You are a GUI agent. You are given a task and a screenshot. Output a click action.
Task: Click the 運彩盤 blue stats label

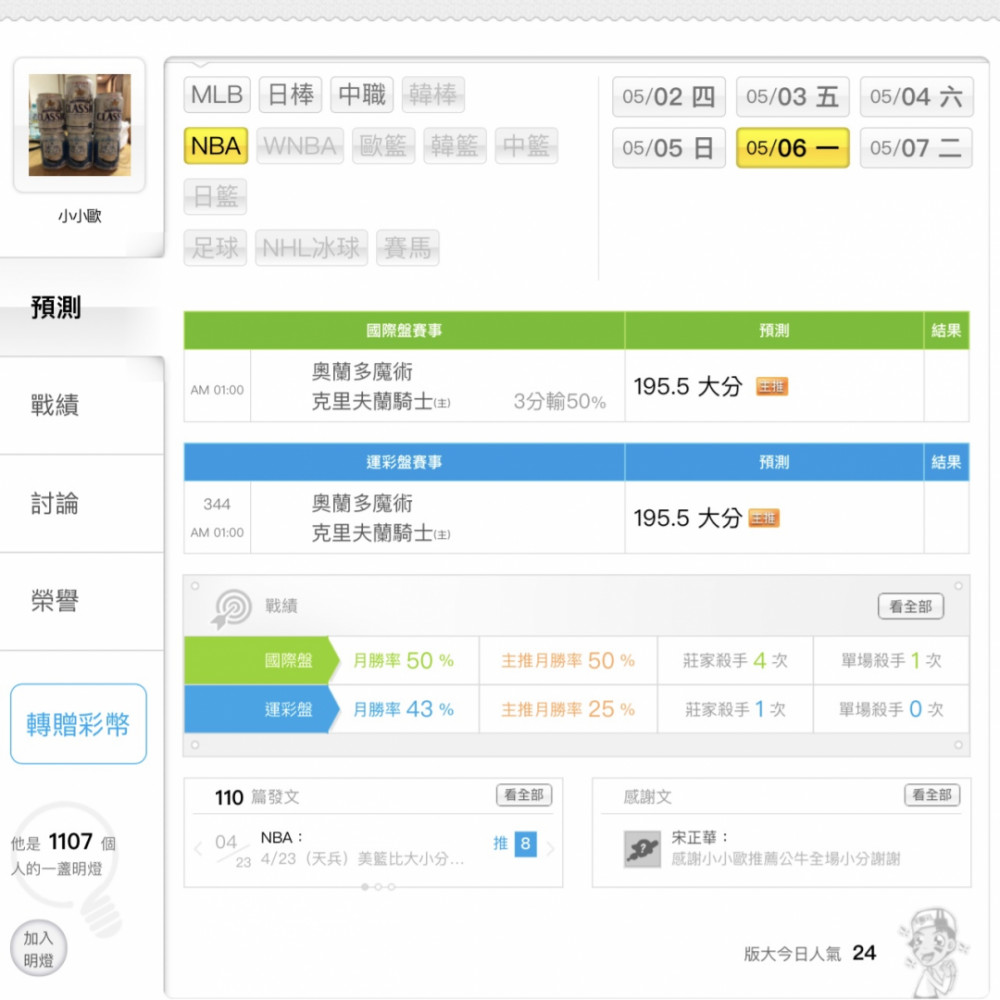pos(261,709)
